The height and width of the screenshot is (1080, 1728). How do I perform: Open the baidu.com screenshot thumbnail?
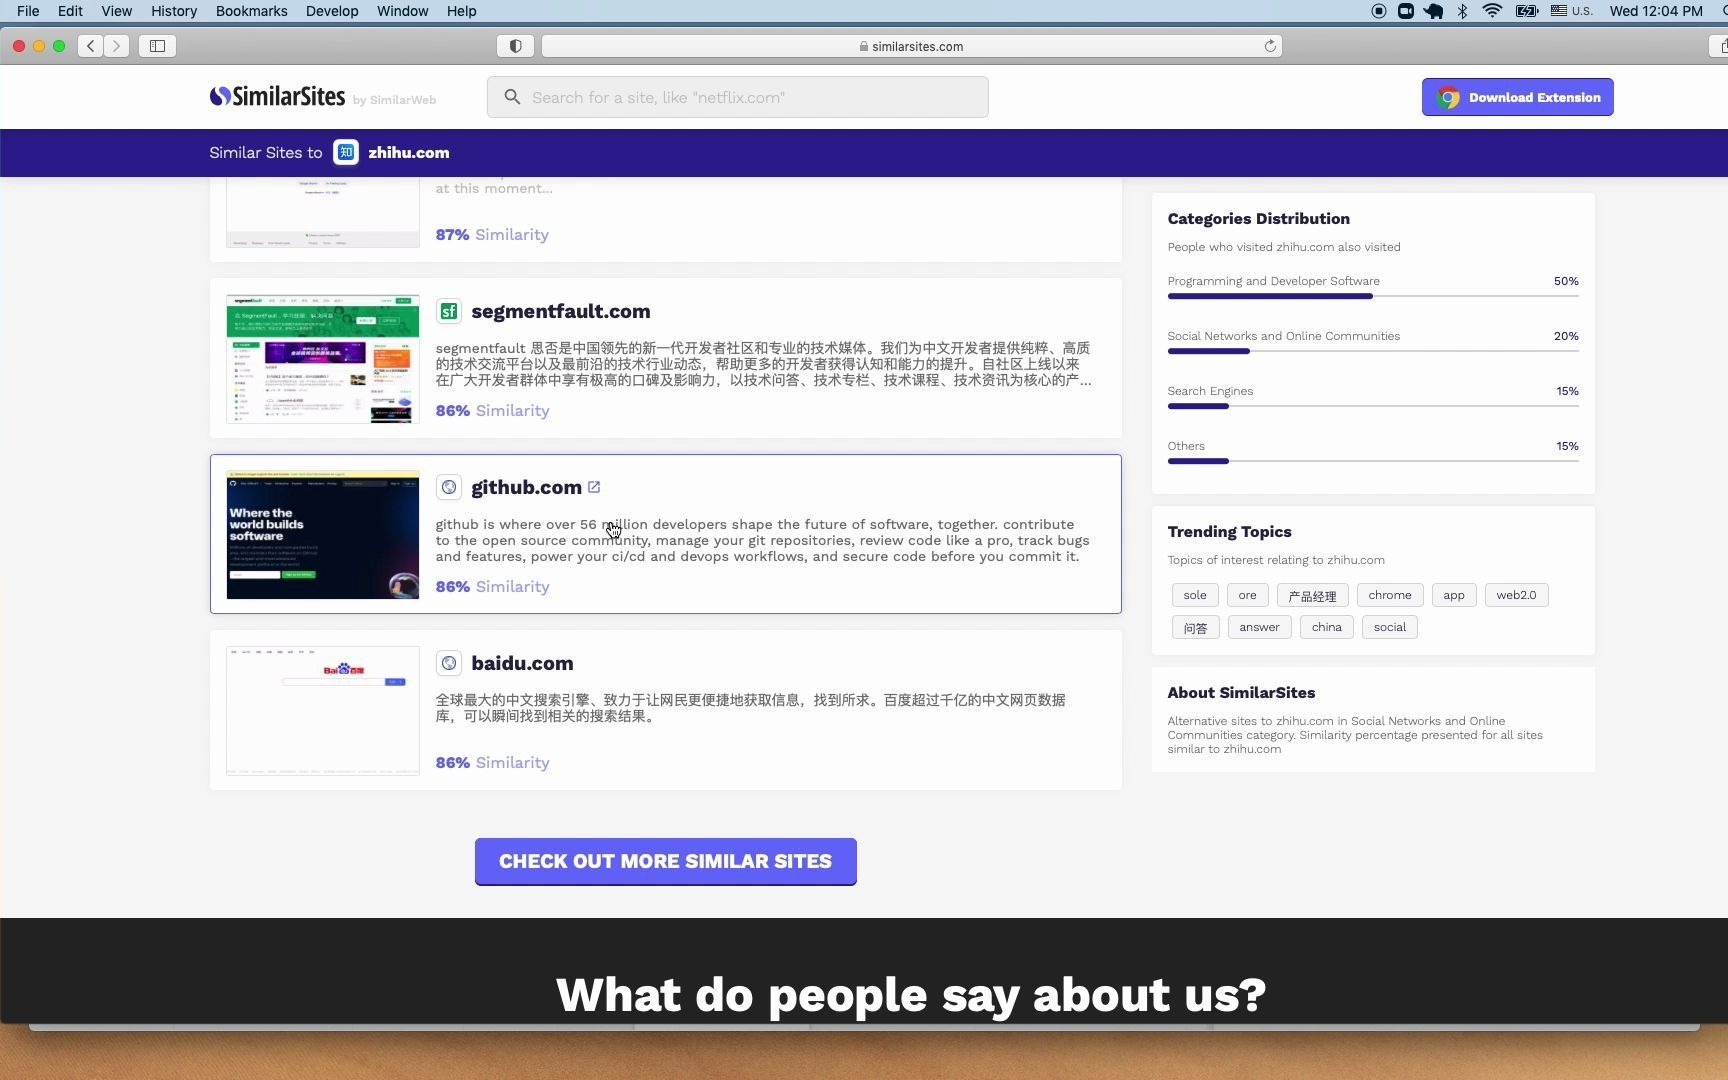[x=323, y=711]
